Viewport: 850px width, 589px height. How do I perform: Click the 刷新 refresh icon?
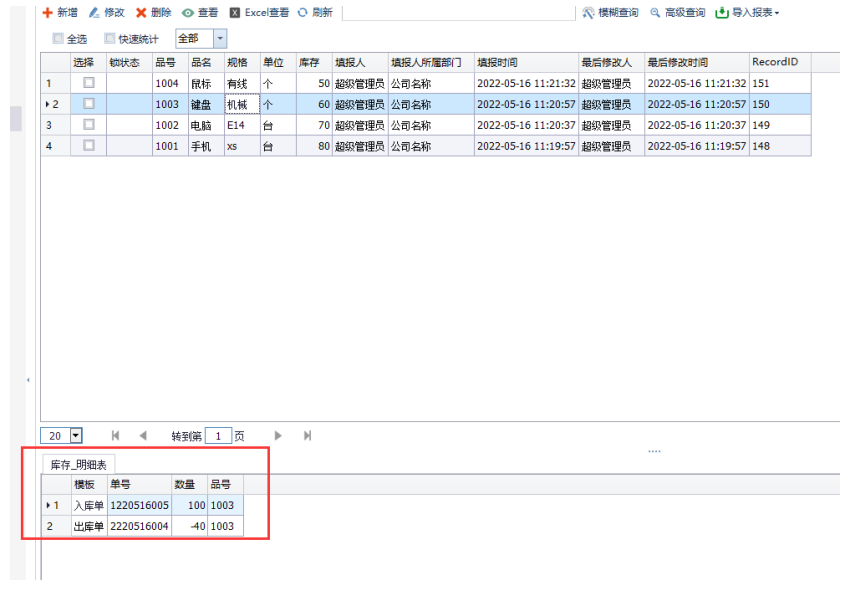[302, 13]
